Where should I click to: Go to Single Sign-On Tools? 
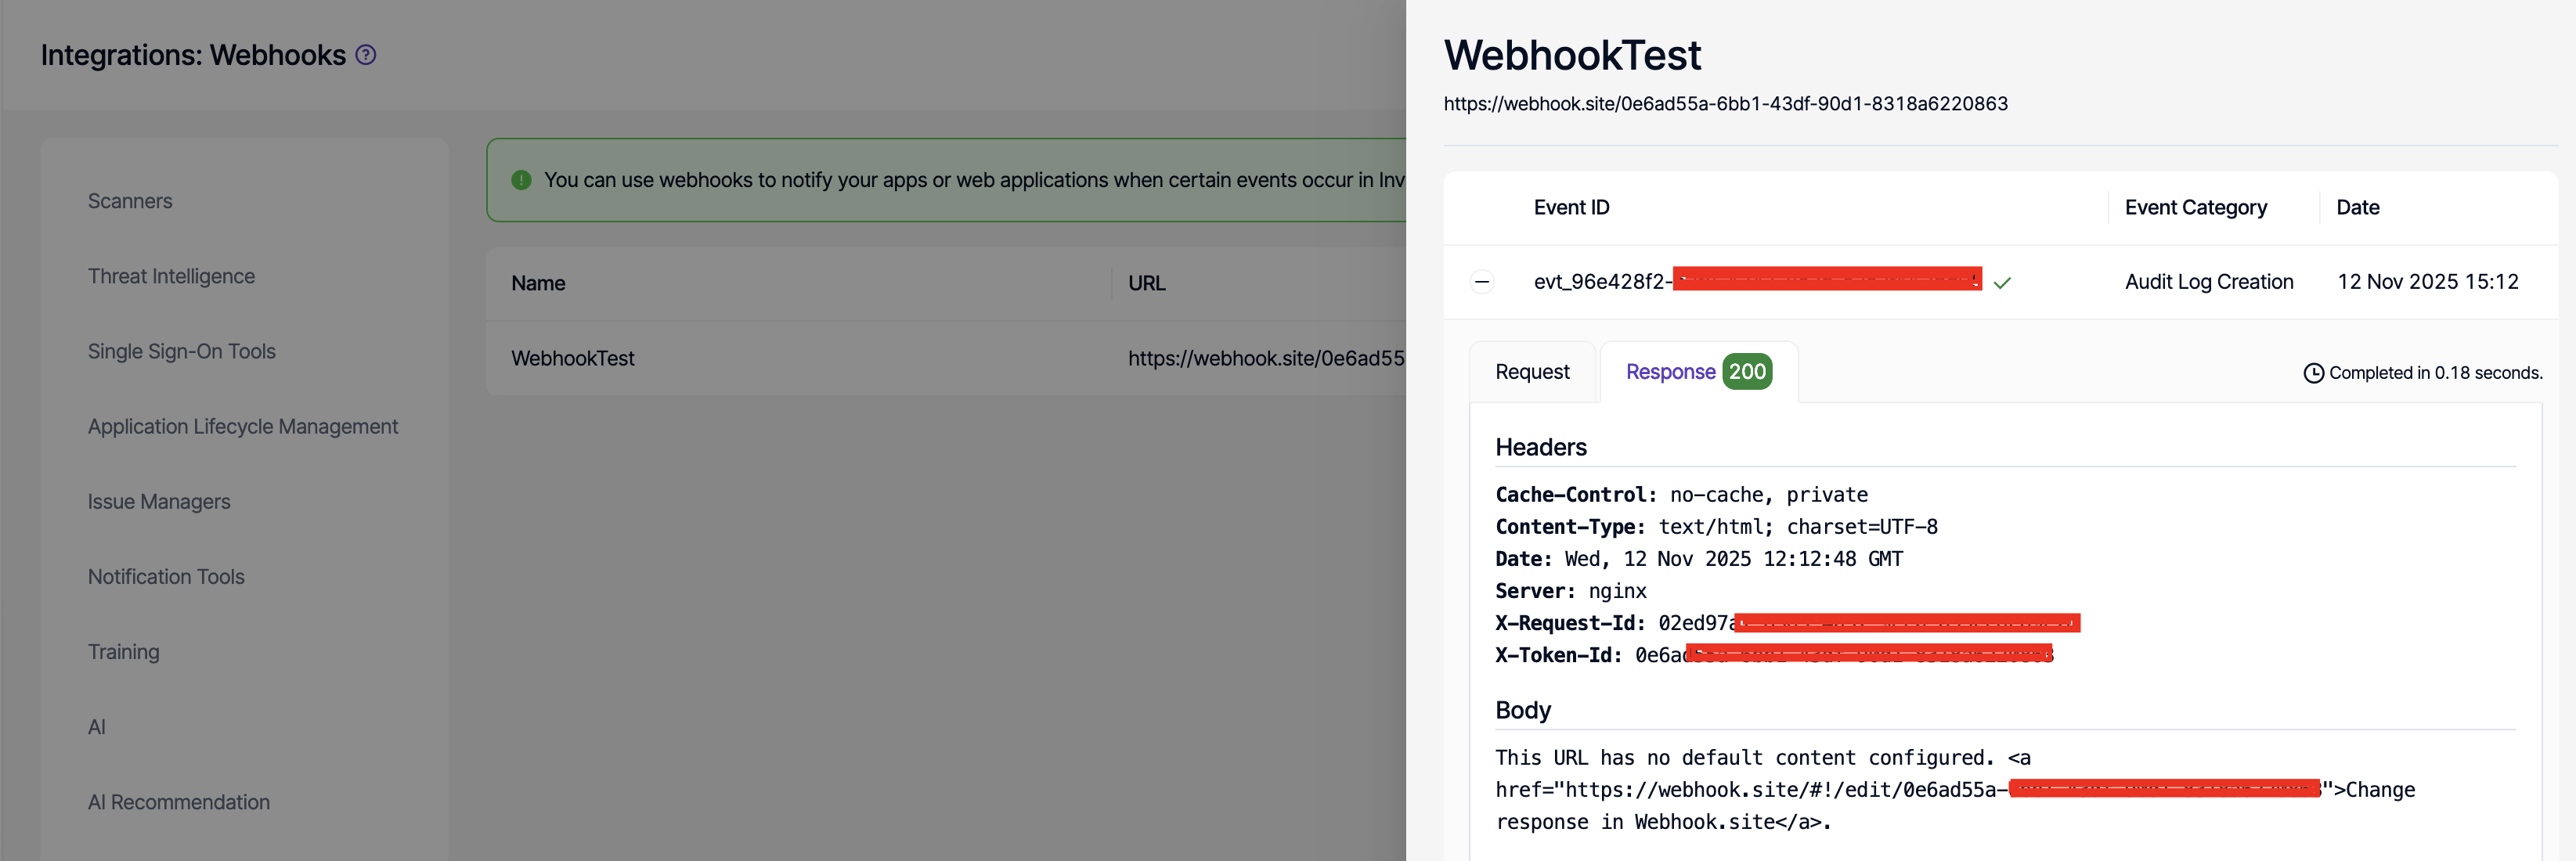181,351
